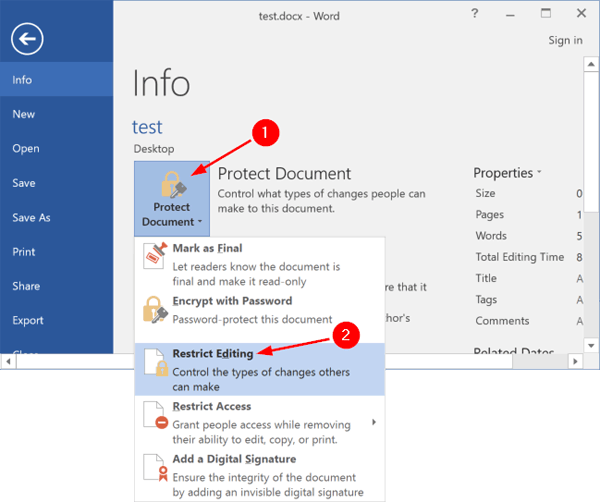Click the Restrict Access page icon

(153, 417)
